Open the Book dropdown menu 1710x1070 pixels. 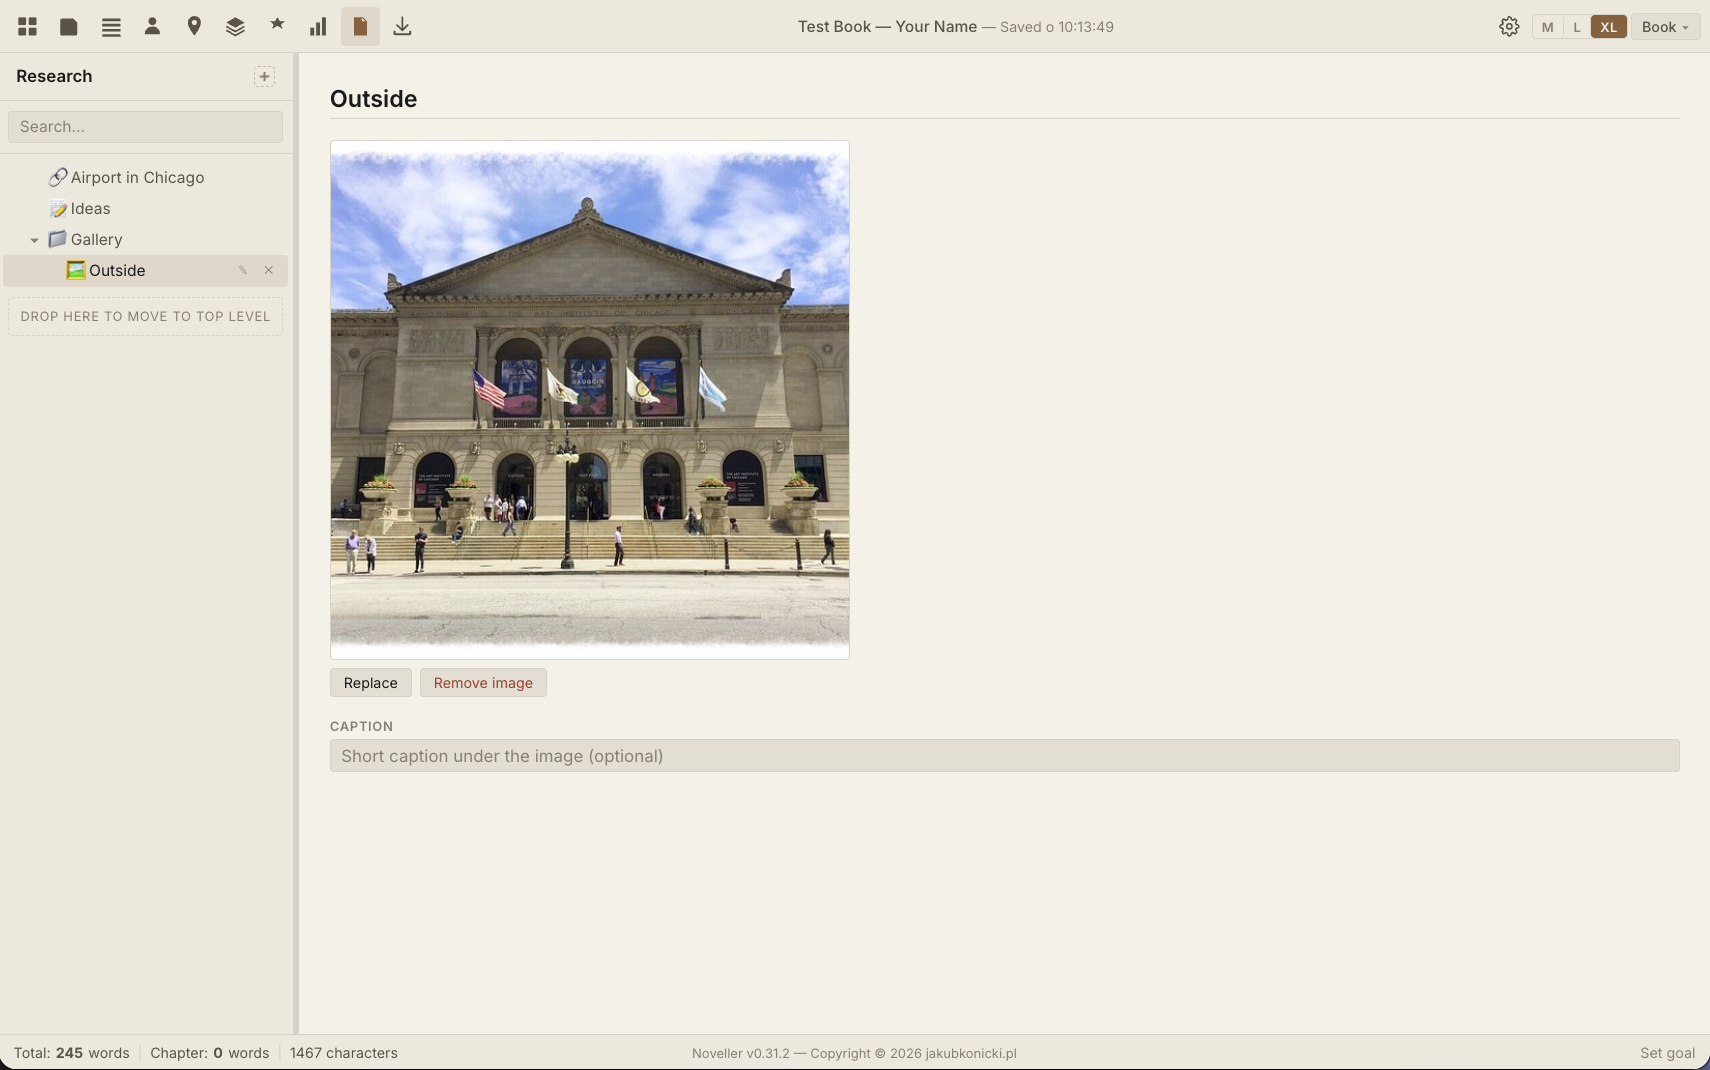1665,27
